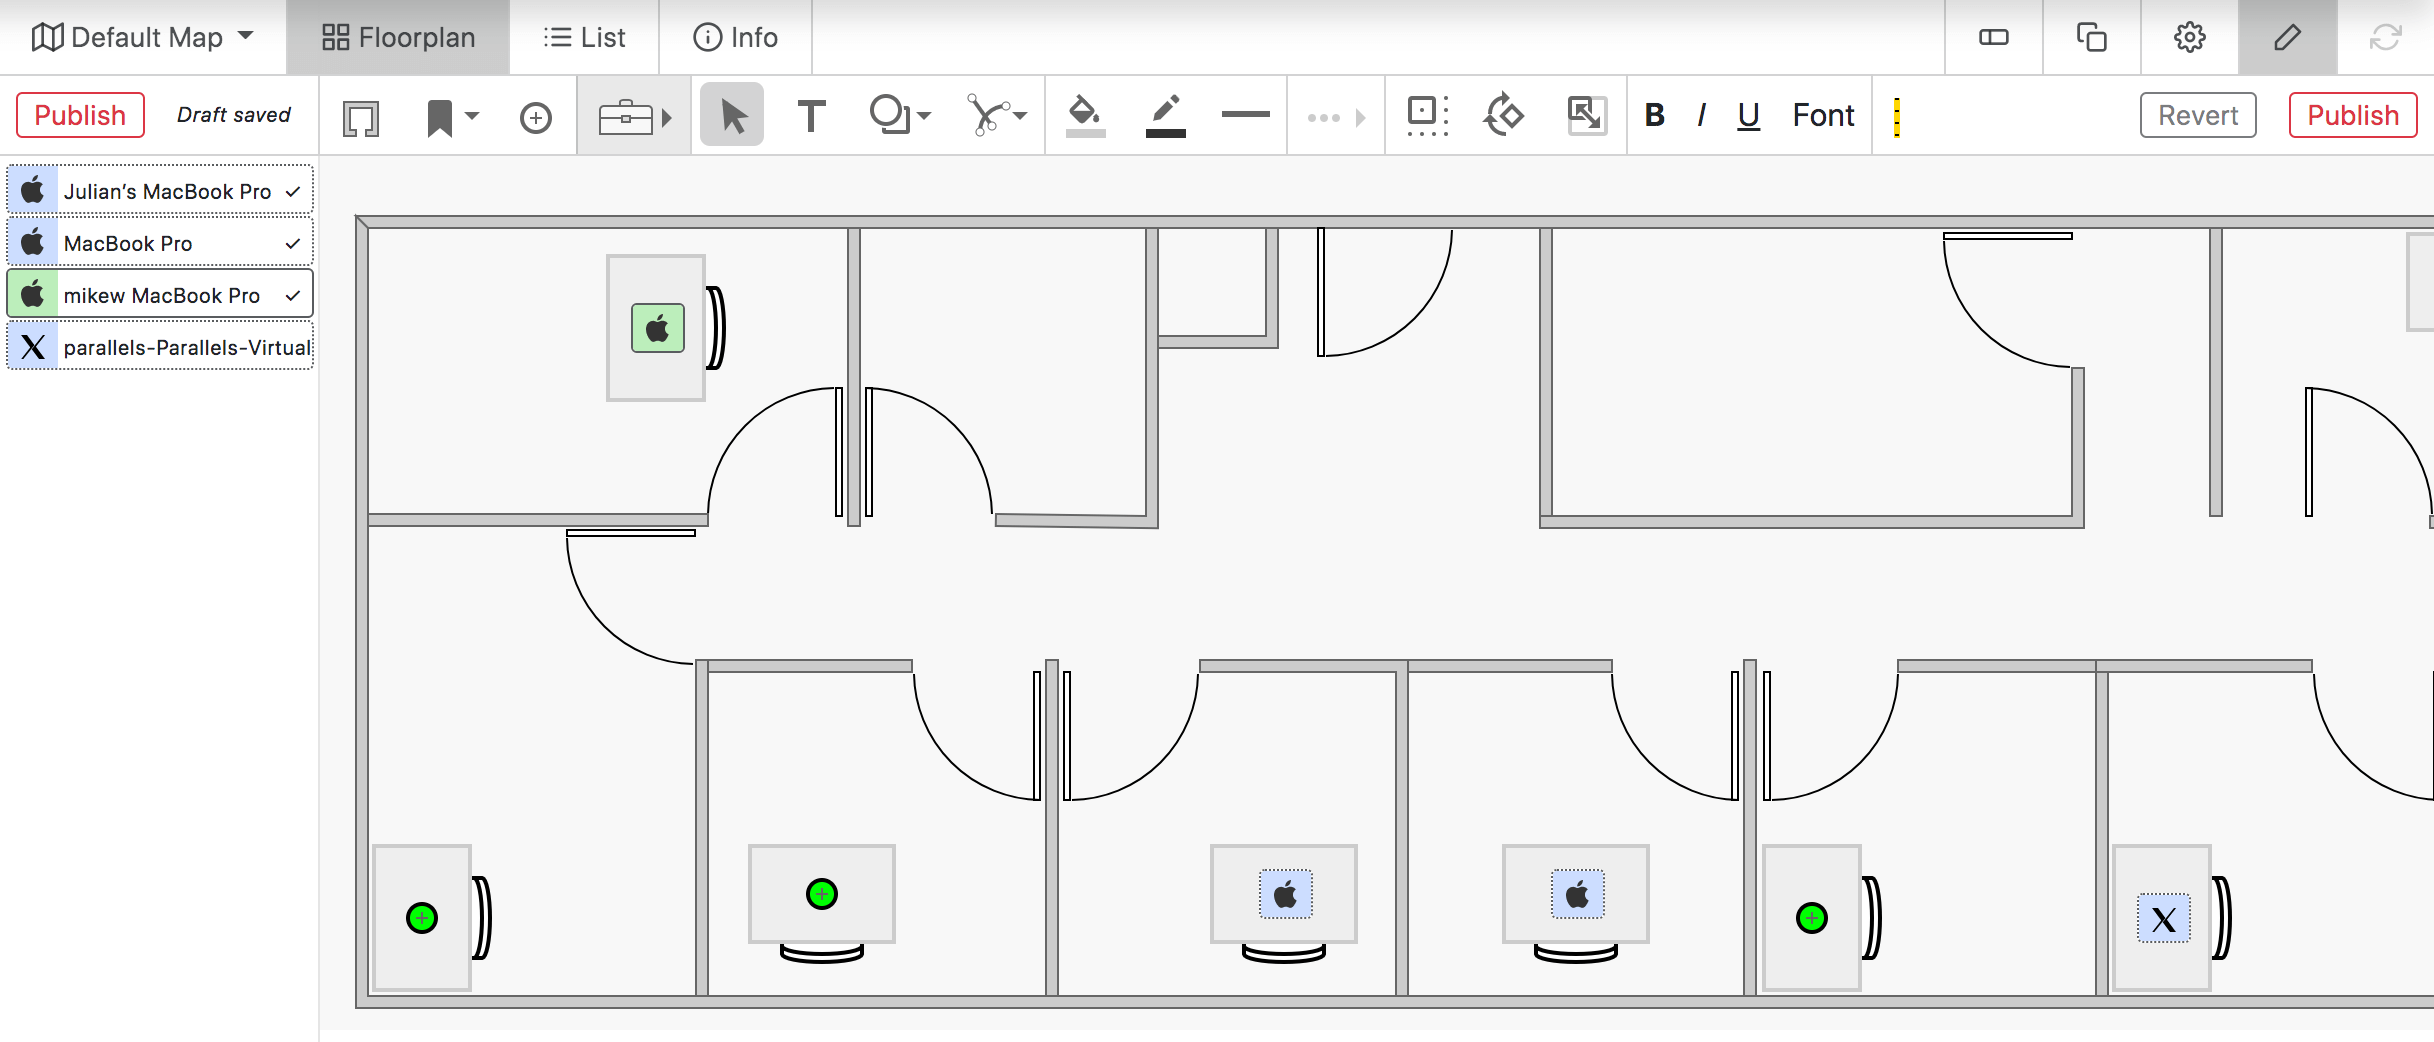Click the fill color bucket tool

pyautogui.click(x=1086, y=114)
